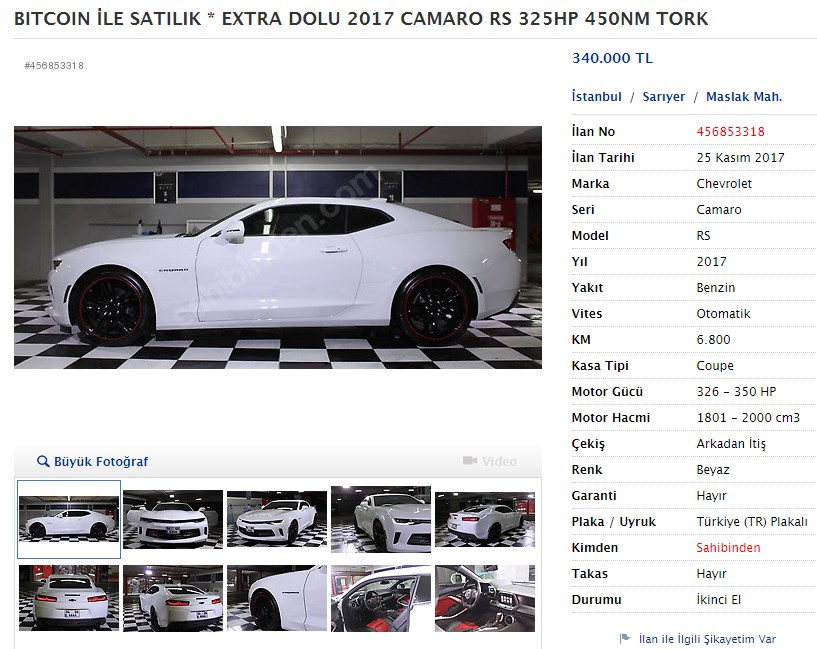Image resolution: width=817 pixels, height=649 pixels.
Task: Click the main white Camaro side photo
Action: coord(278,247)
